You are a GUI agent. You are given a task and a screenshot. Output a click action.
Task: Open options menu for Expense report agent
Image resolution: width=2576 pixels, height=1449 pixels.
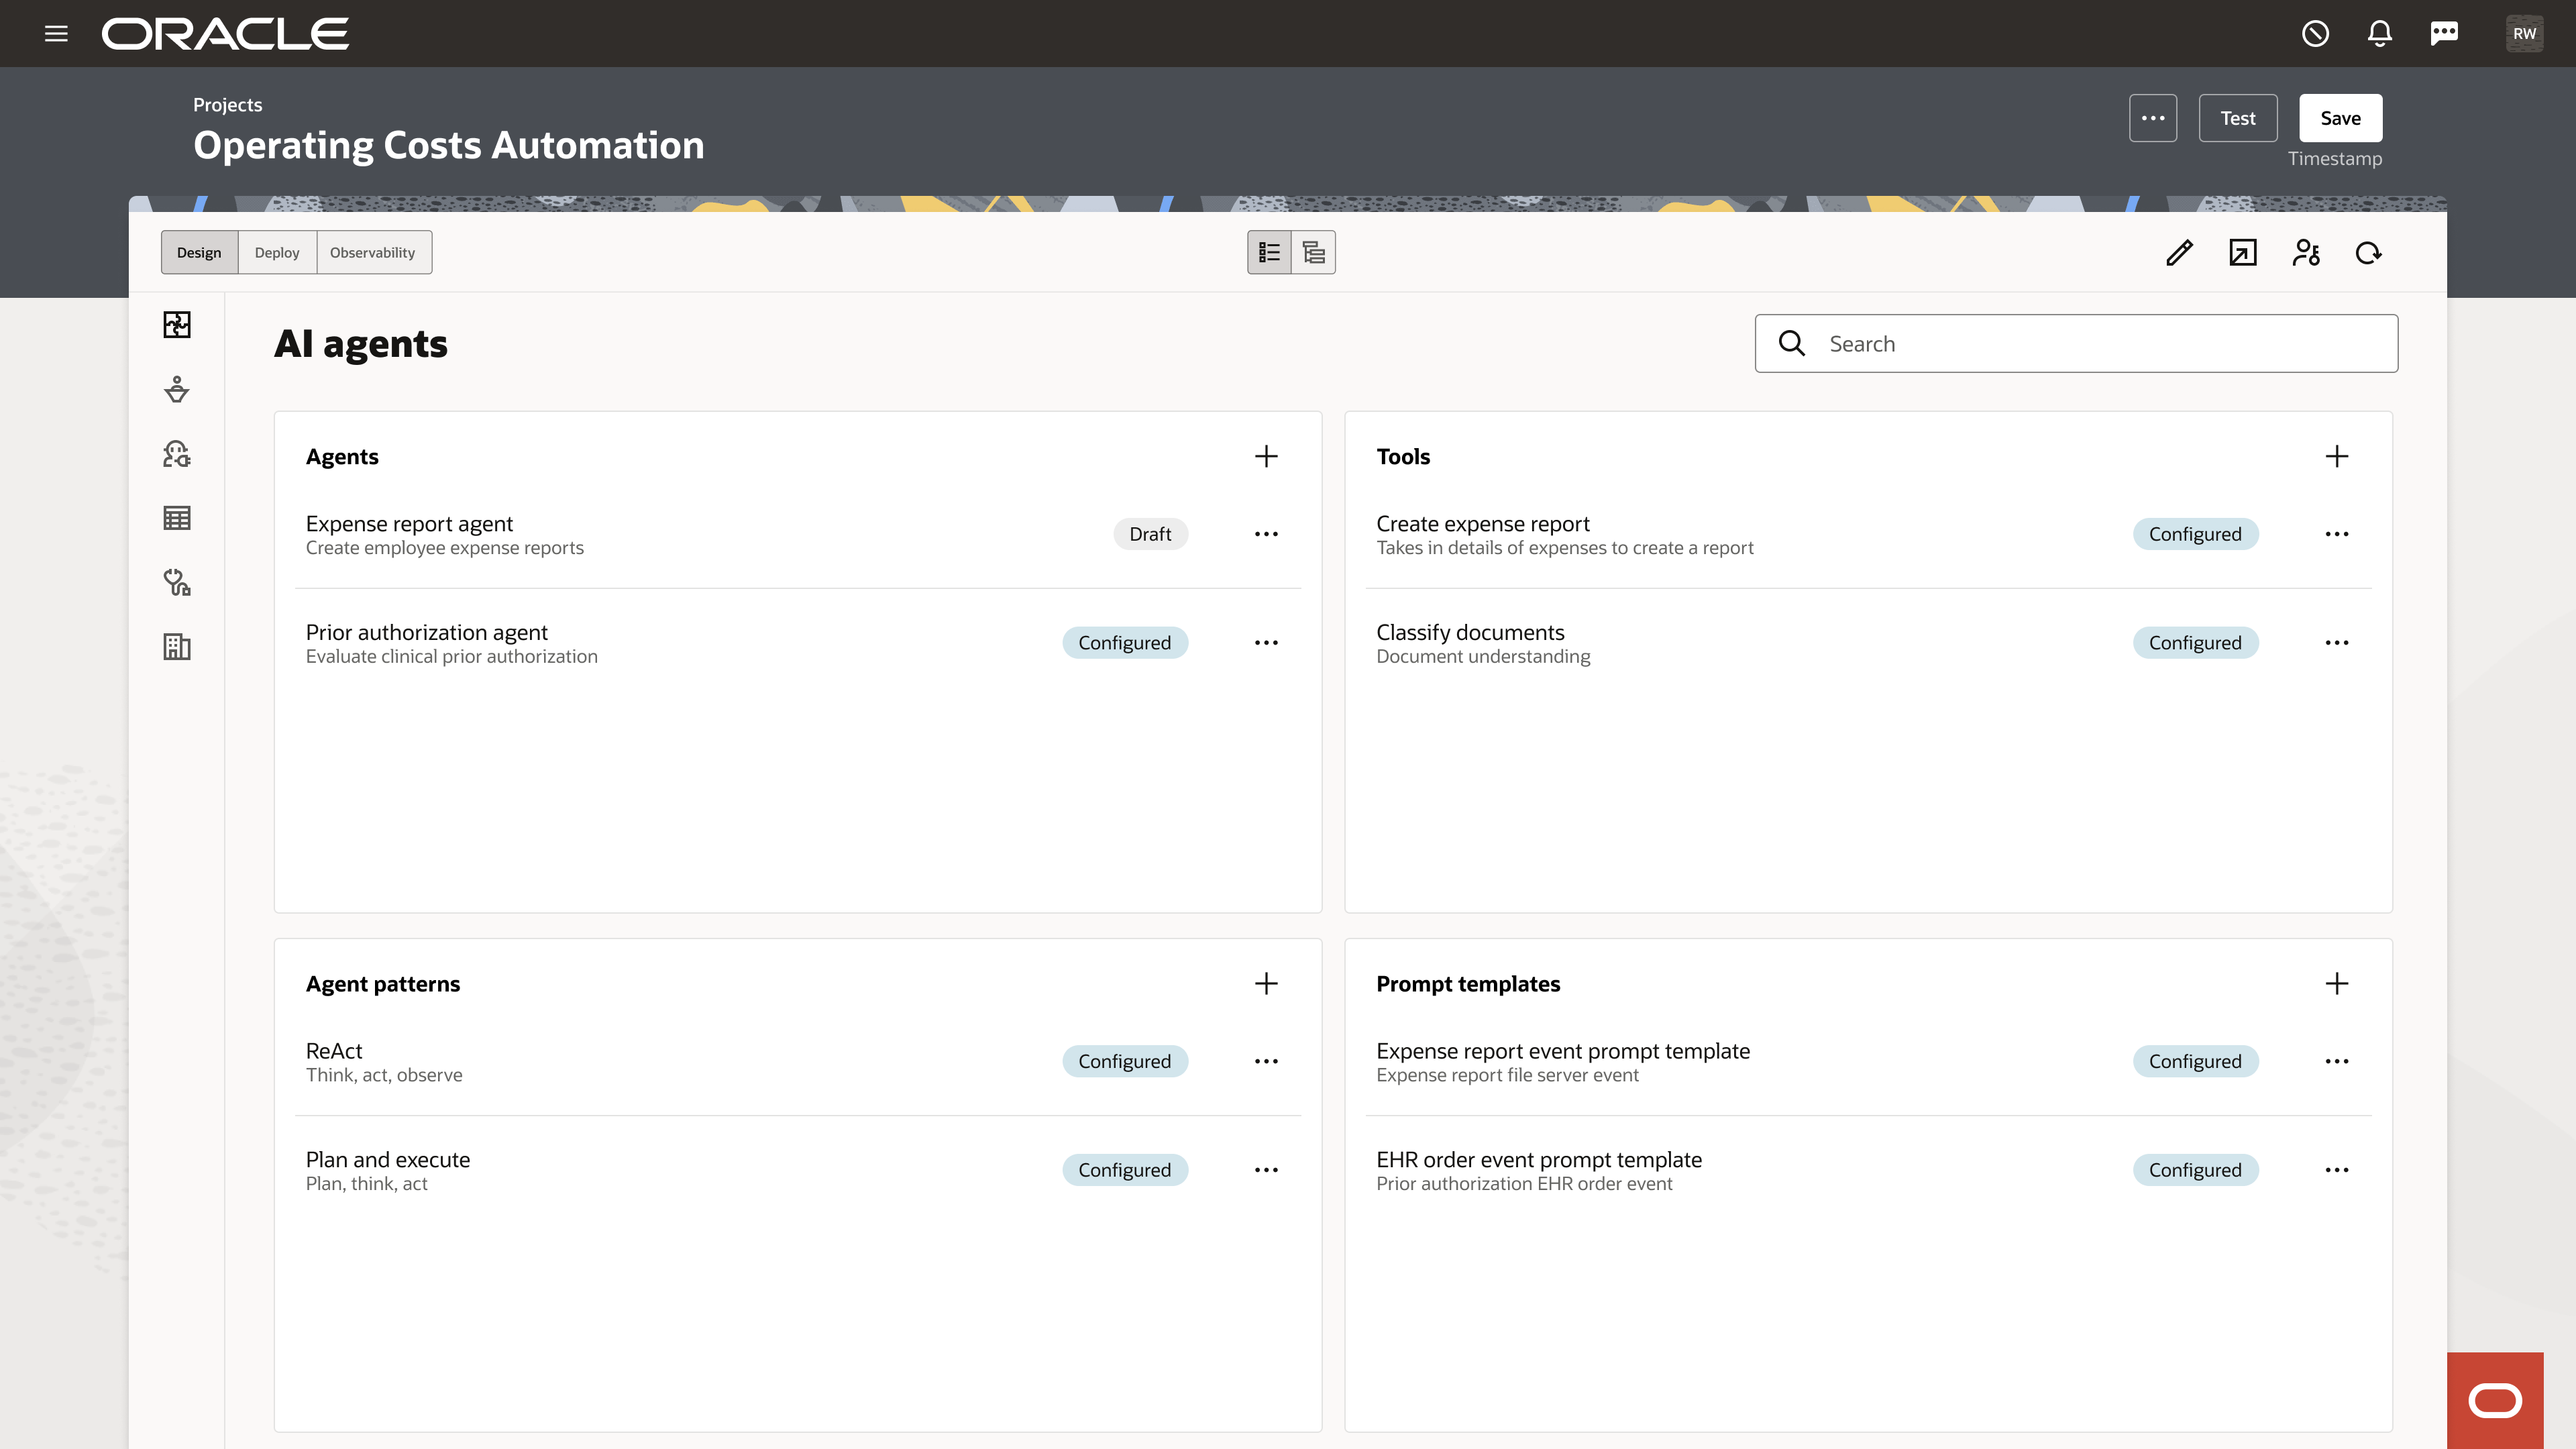1266,534
